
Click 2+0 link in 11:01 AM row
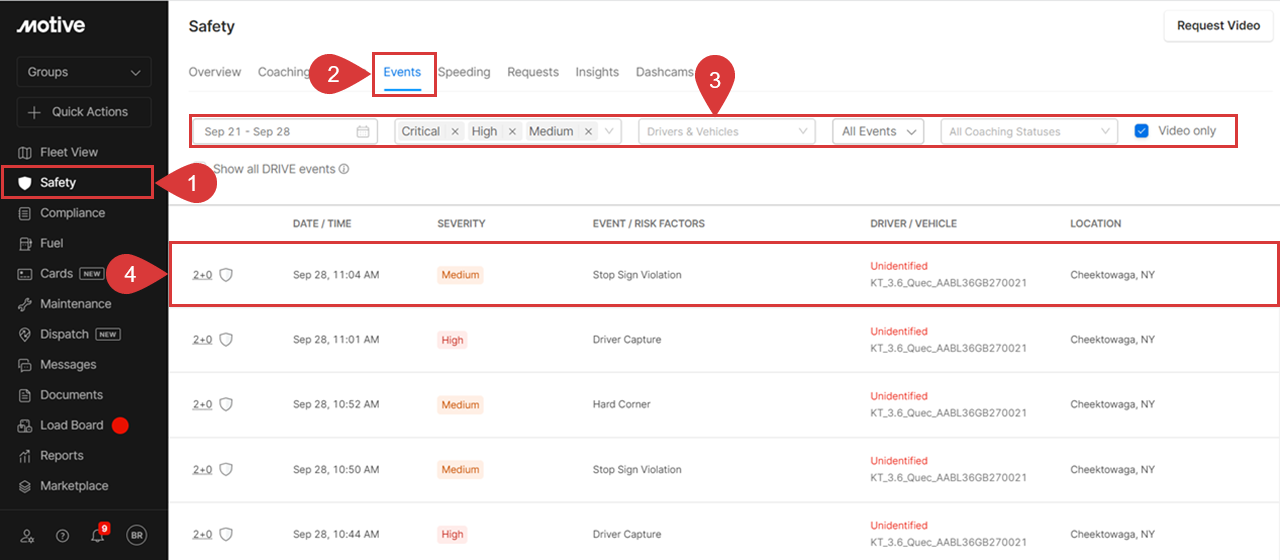(202, 339)
